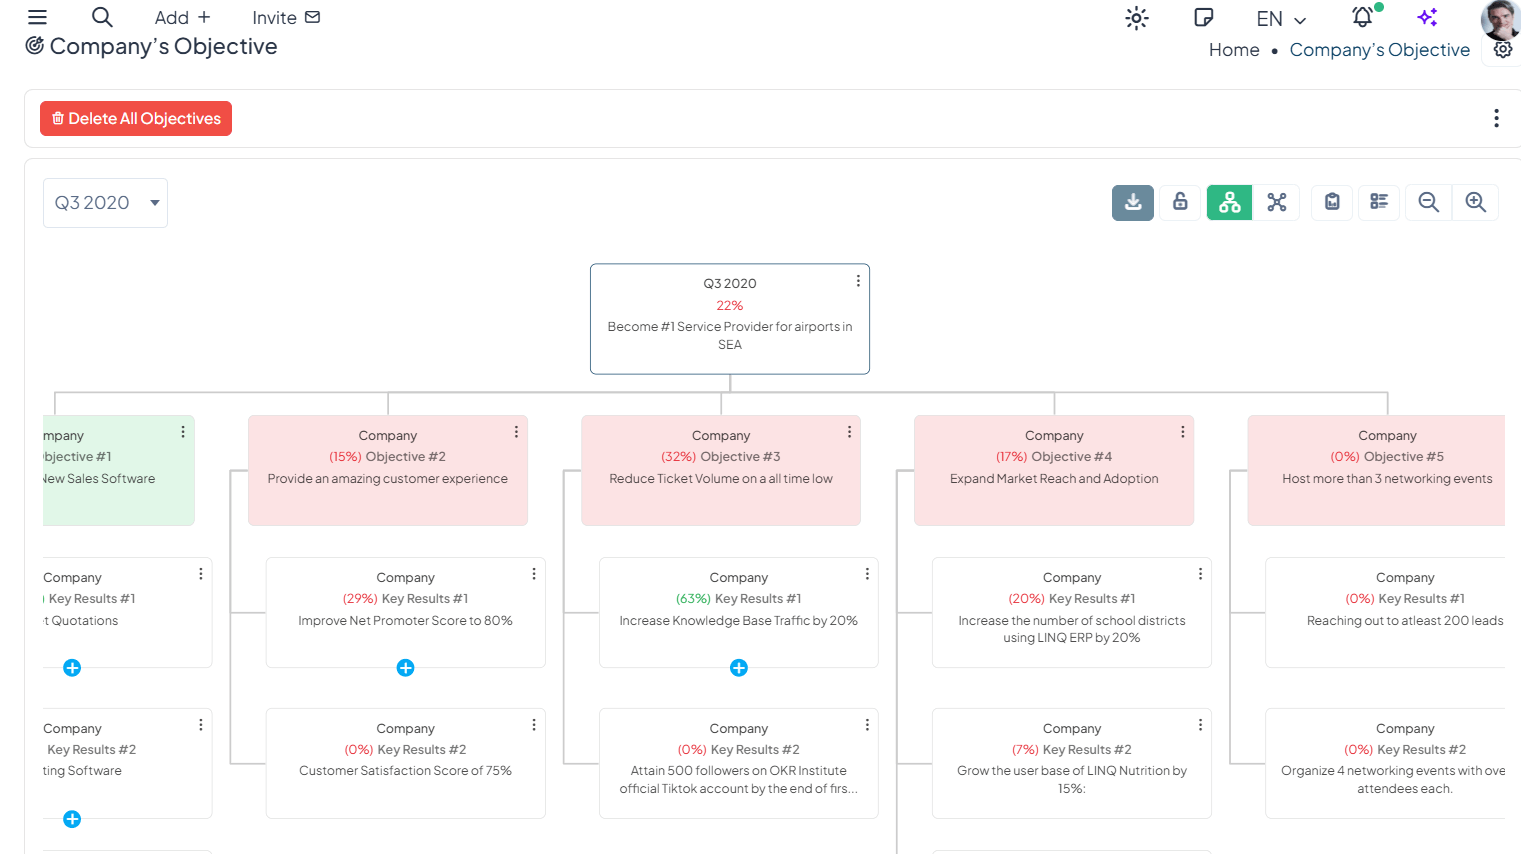Expand the EN language selector
Viewport: 1521px width, 854px height.
click(1281, 19)
